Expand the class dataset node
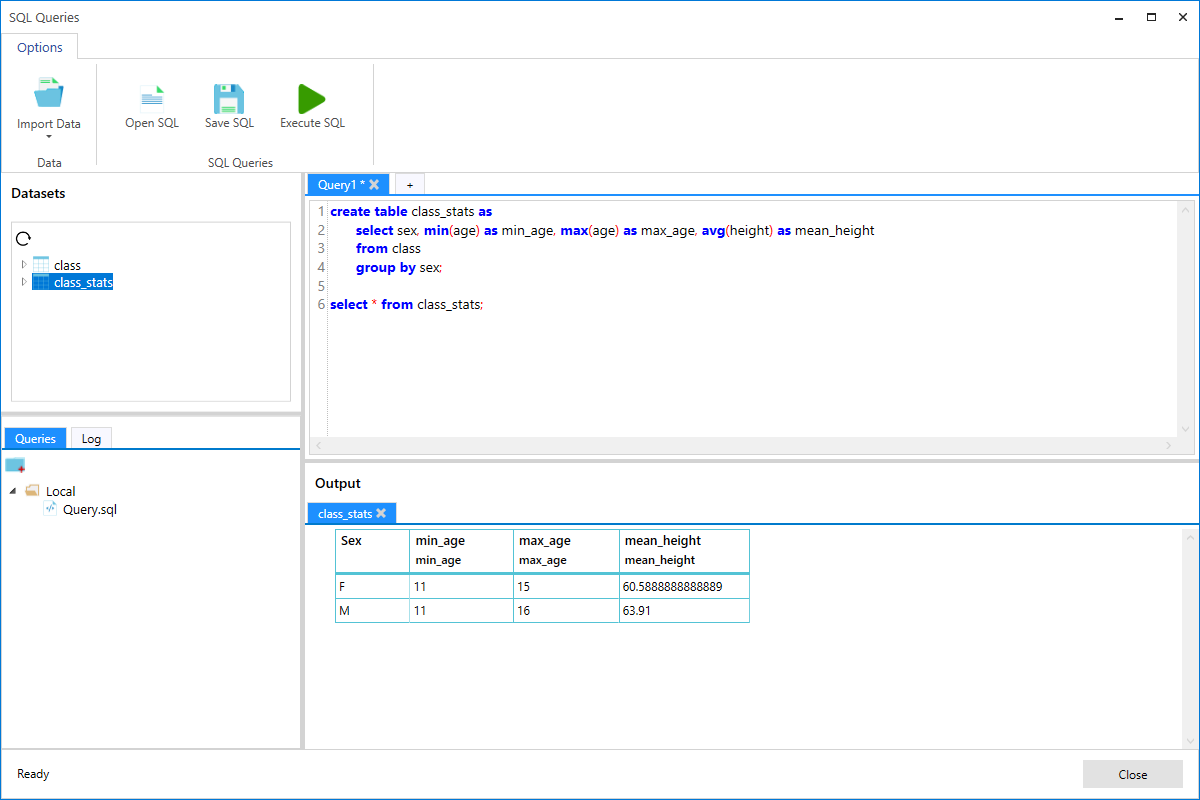Image resolution: width=1200 pixels, height=800 pixels. click(25, 264)
